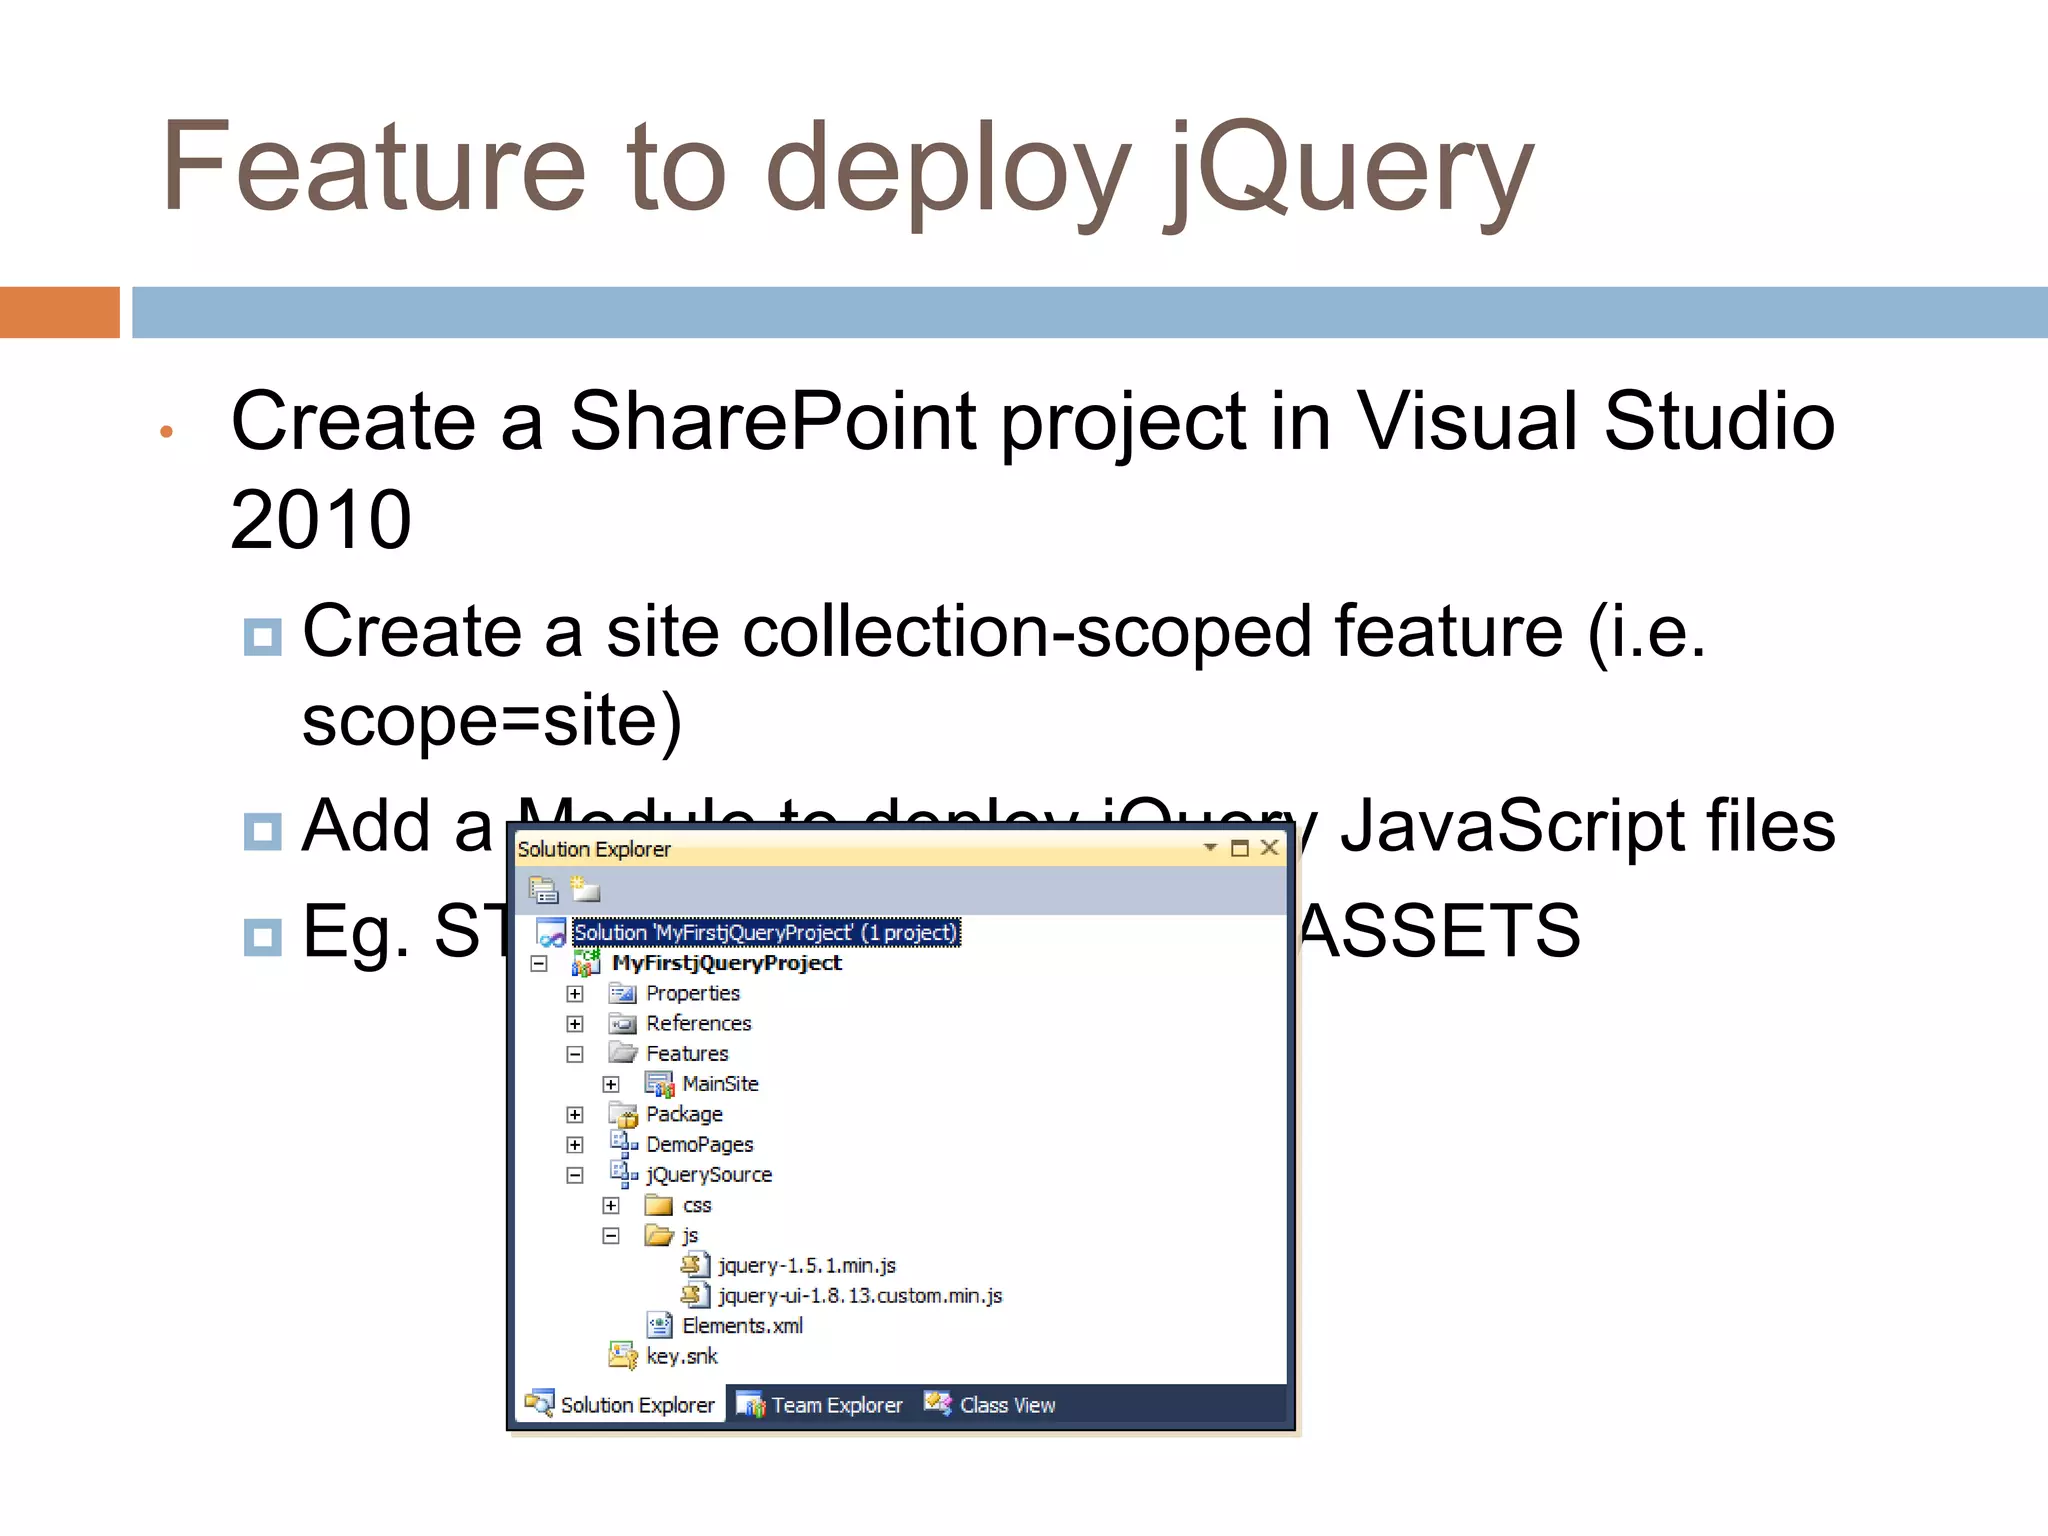Click the Properties folder icon

623,994
